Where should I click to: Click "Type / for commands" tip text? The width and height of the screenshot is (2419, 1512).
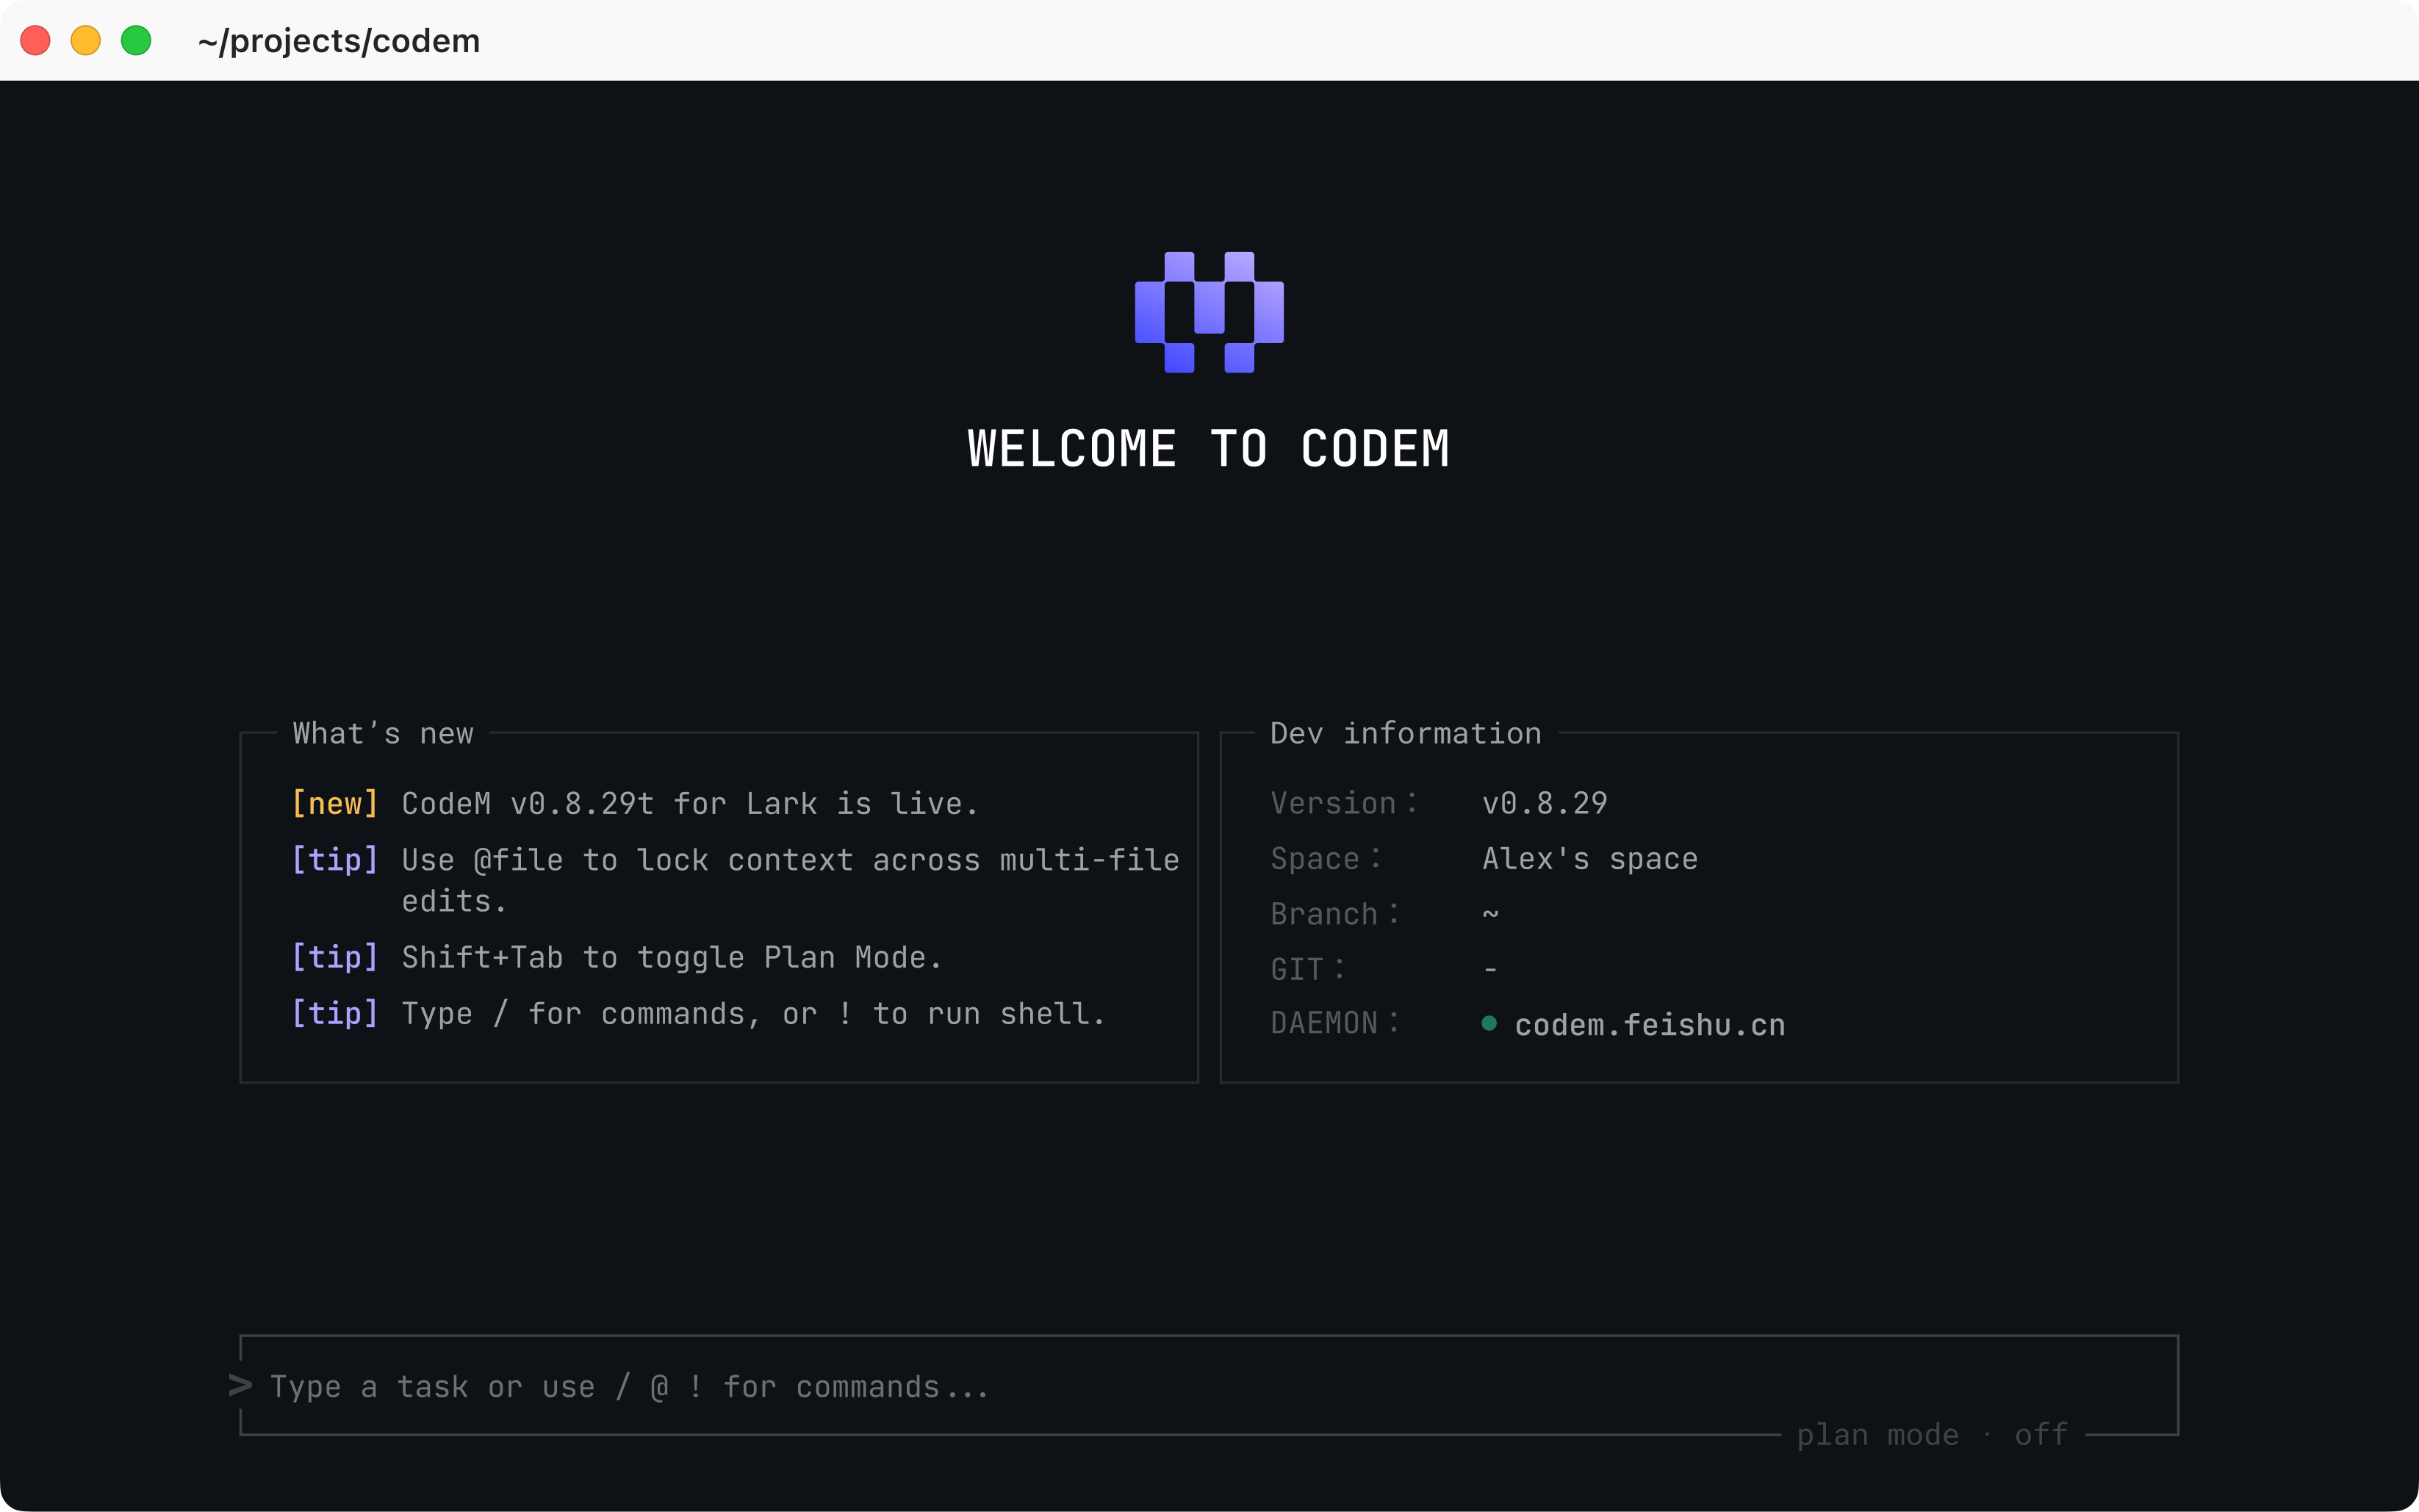point(753,1013)
